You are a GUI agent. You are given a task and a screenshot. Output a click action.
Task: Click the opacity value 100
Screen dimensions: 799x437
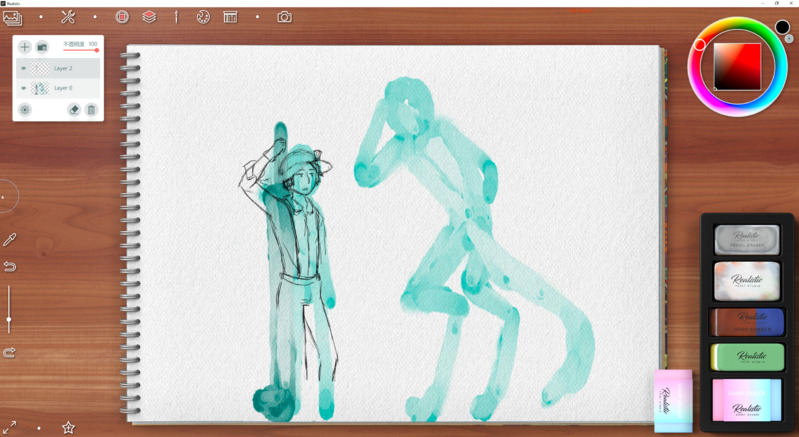(93, 44)
